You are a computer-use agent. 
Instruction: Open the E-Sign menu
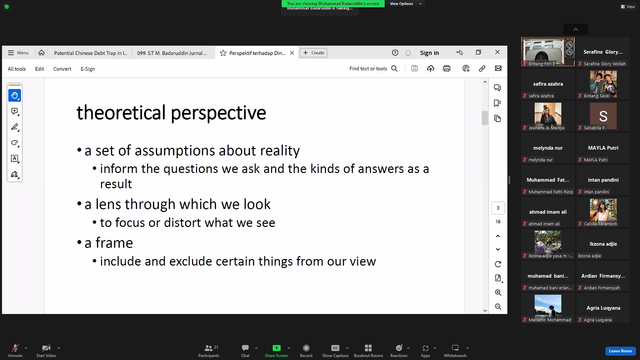(x=88, y=69)
